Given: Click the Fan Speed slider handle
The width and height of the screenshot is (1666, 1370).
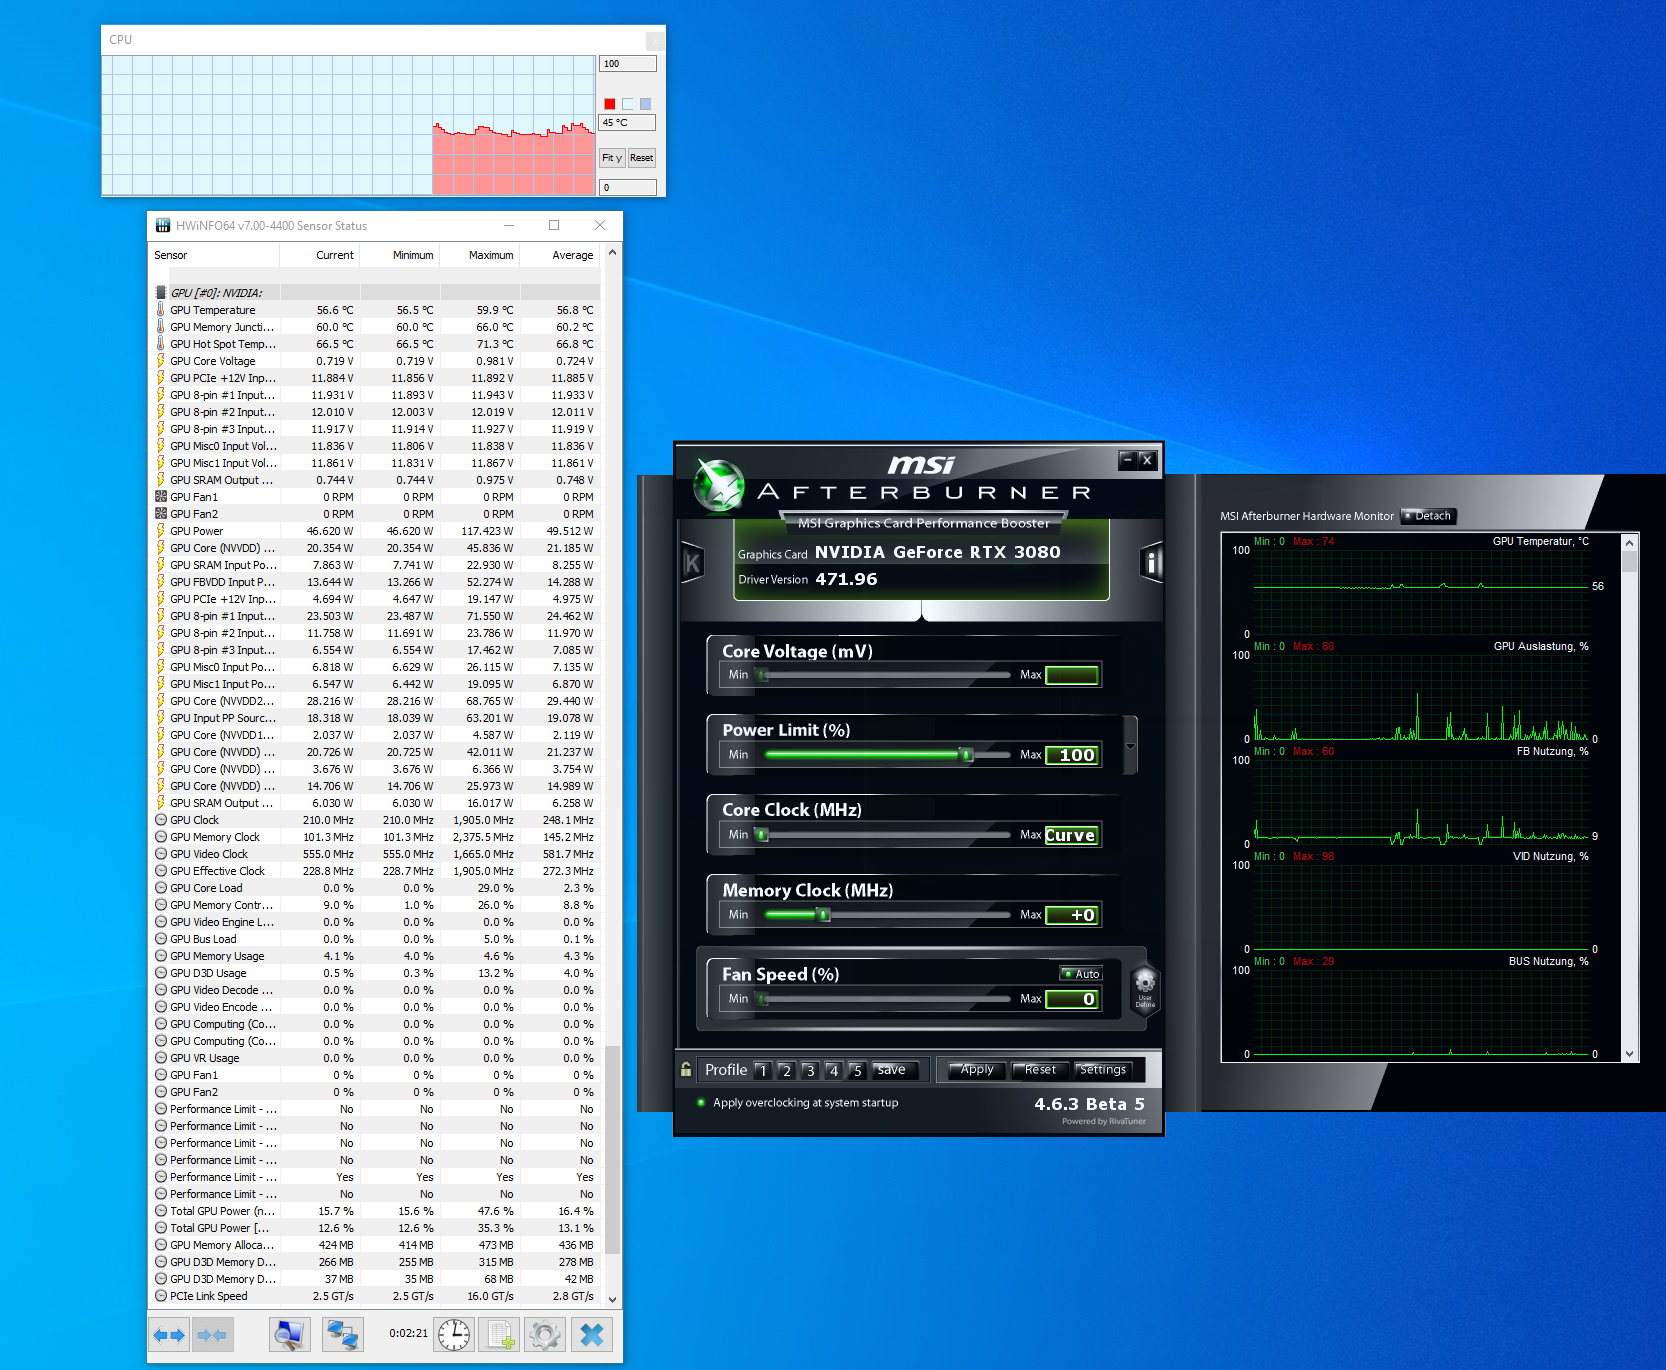Looking at the screenshot, I should [763, 999].
